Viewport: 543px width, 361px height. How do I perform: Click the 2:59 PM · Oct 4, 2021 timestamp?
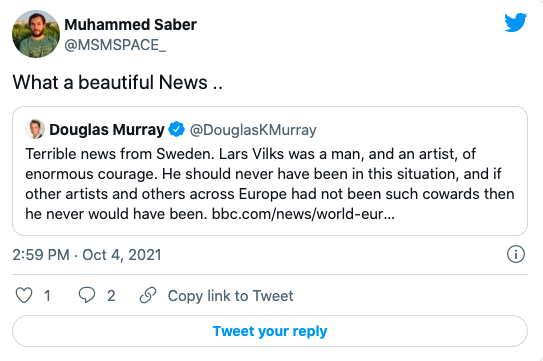87,255
